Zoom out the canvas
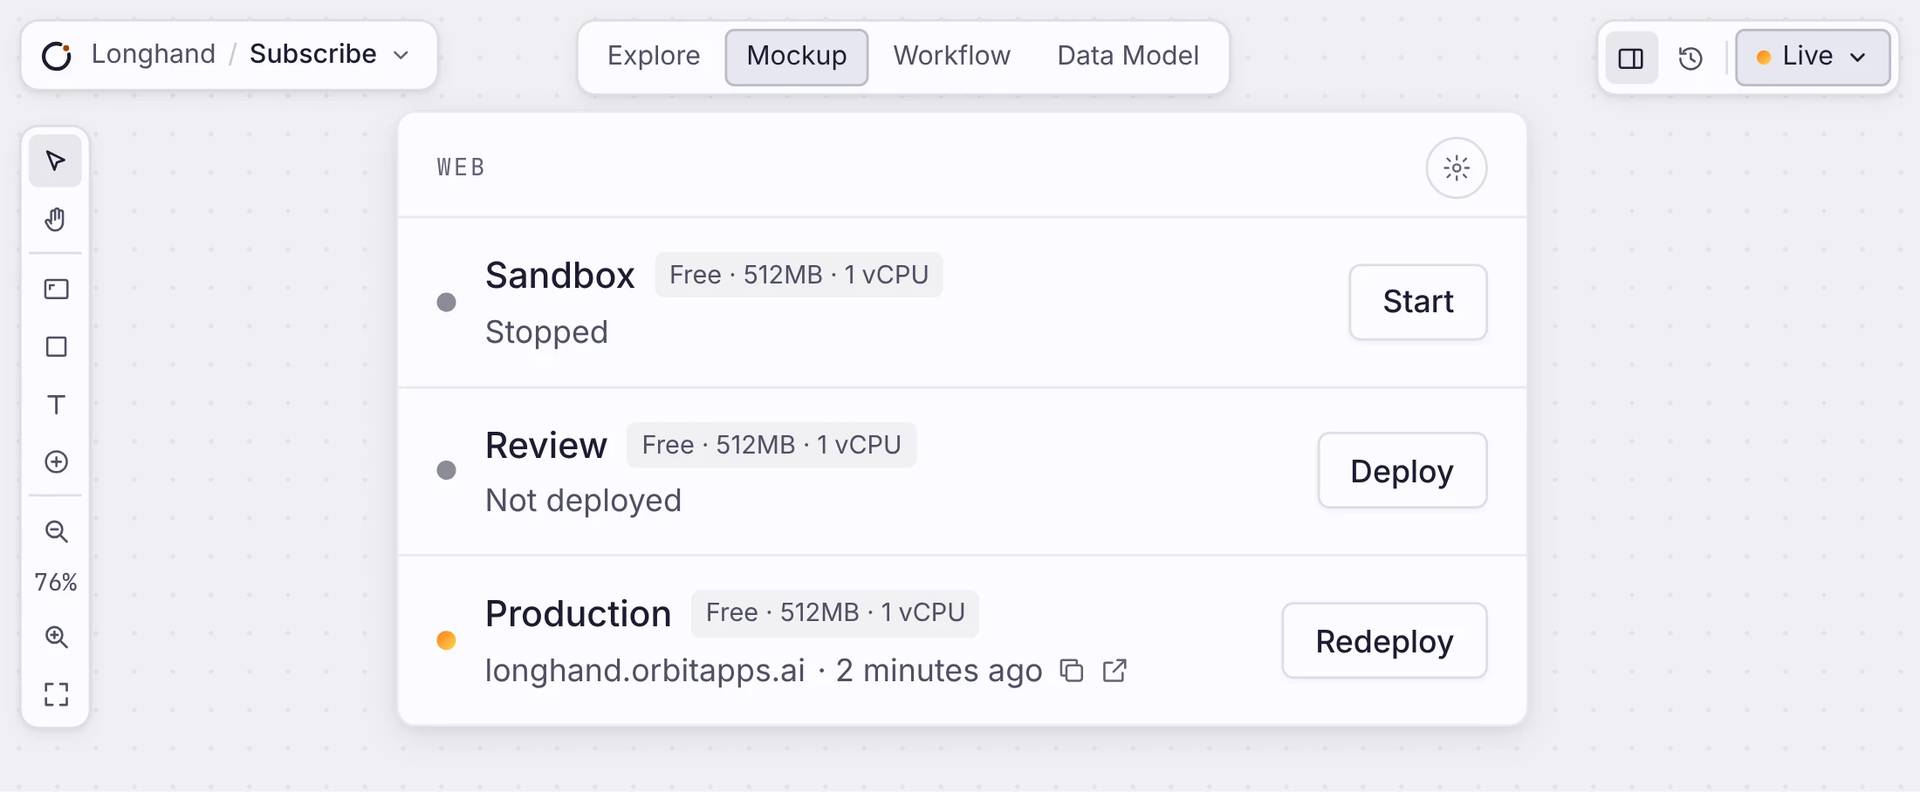The image size is (1920, 792). (x=56, y=532)
